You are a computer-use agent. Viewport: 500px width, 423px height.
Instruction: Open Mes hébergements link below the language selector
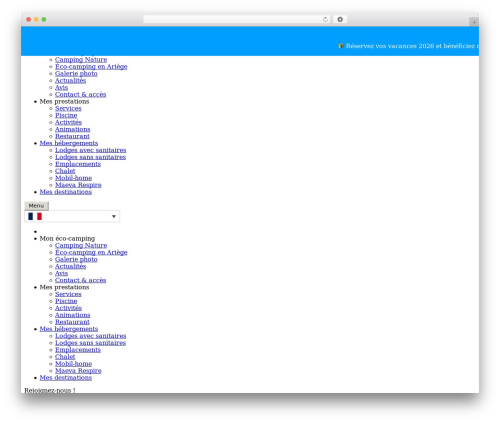[69, 329]
